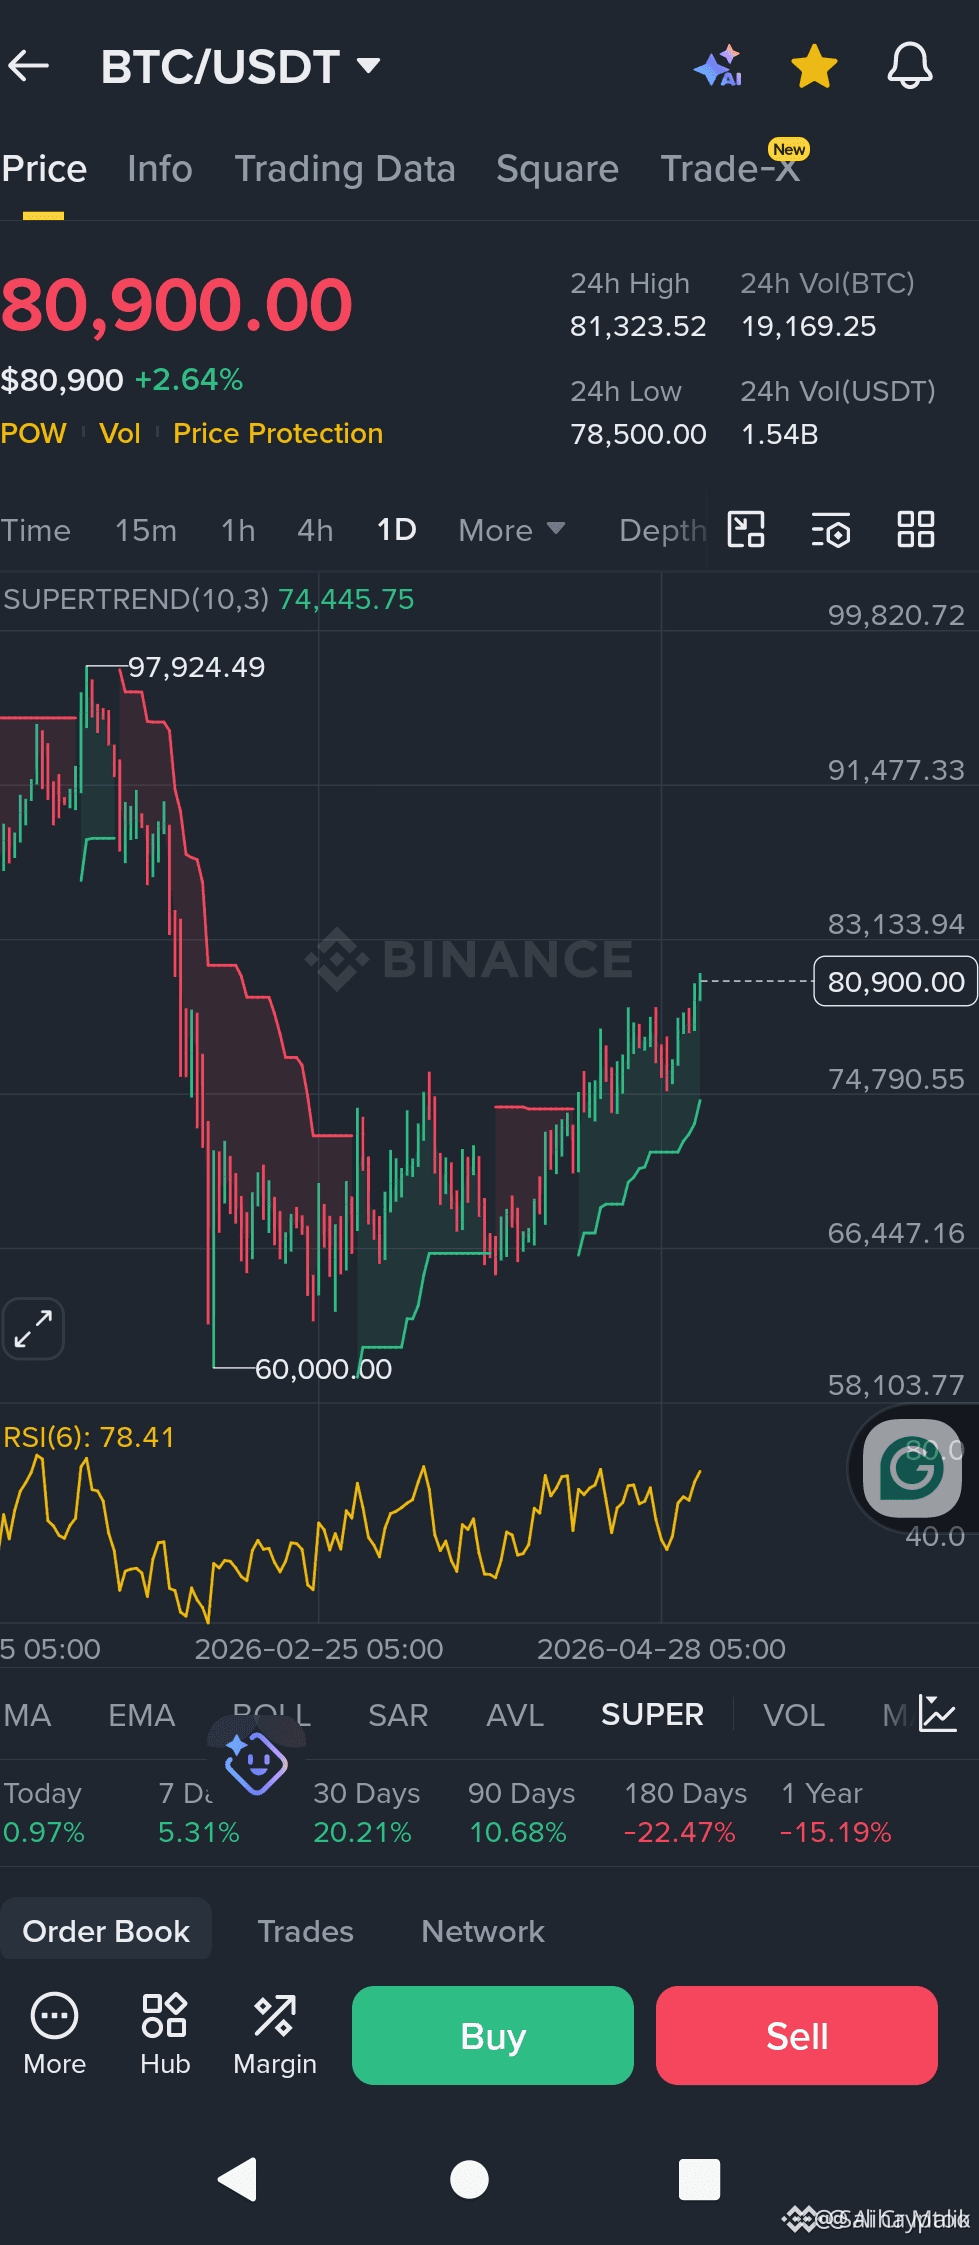979x2245 pixels.
Task: Tap the 97,924.49 high marker on chart
Action: coord(196,667)
